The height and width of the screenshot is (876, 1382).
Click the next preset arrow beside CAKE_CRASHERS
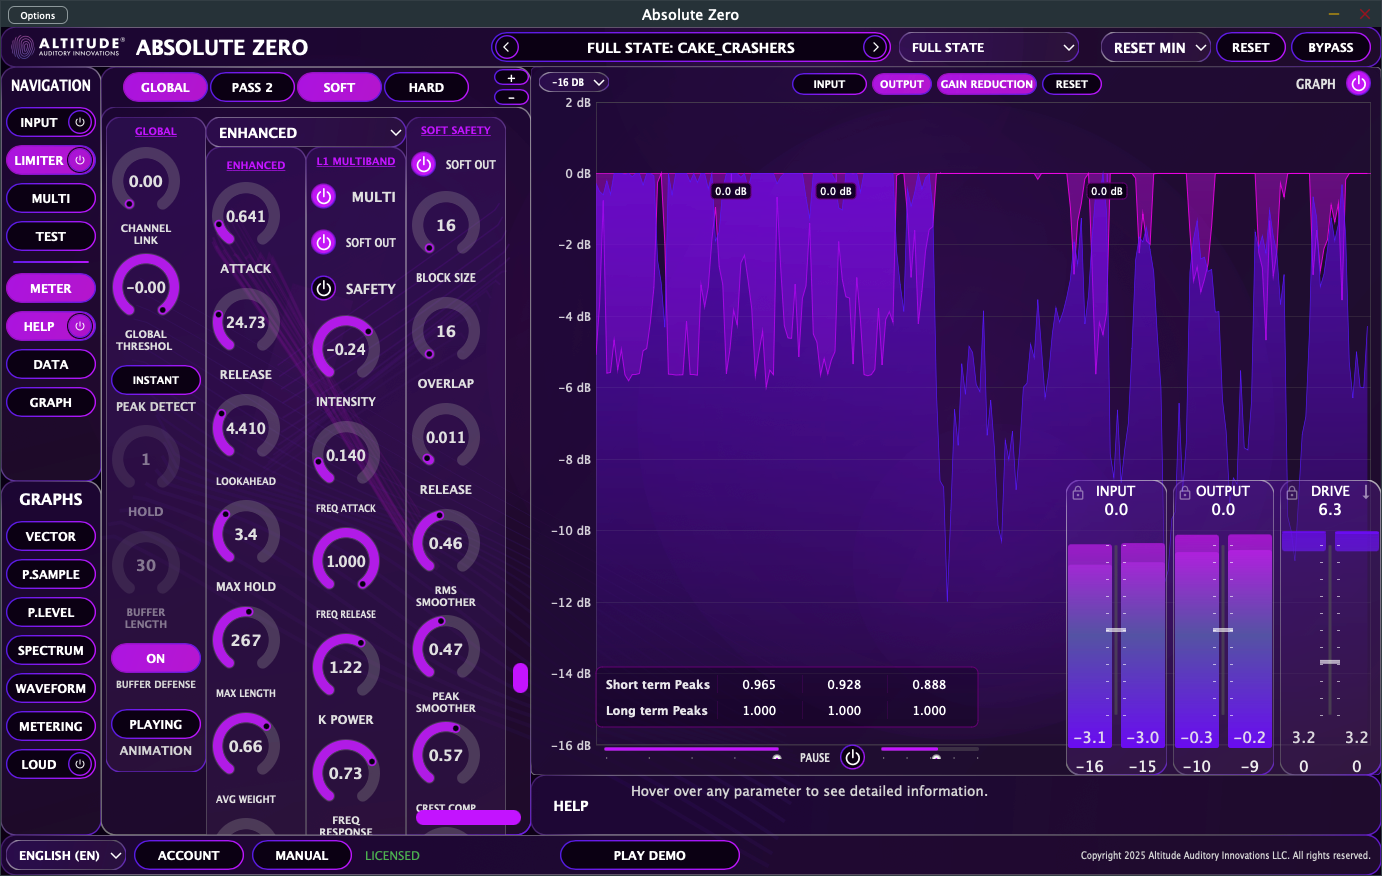click(x=877, y=47)
